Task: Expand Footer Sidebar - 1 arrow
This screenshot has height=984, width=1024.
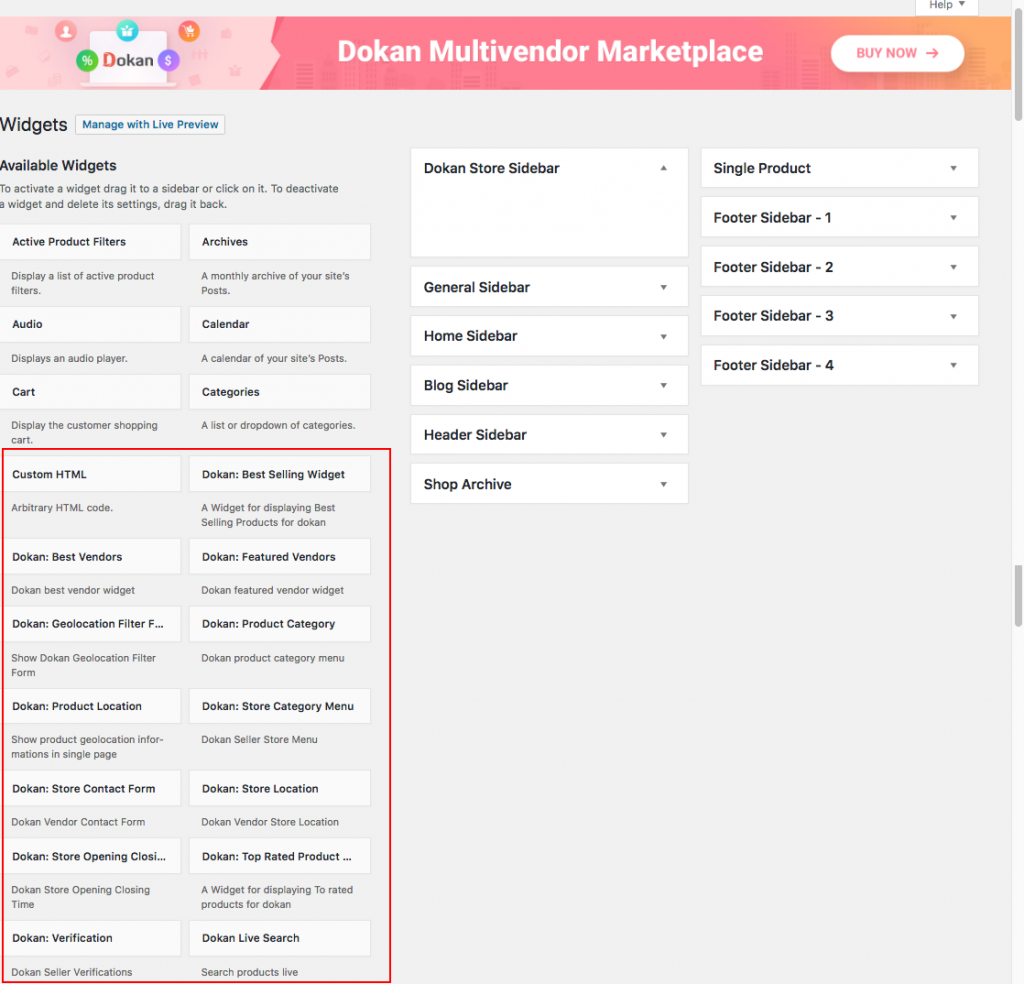Action: [953, 217]
